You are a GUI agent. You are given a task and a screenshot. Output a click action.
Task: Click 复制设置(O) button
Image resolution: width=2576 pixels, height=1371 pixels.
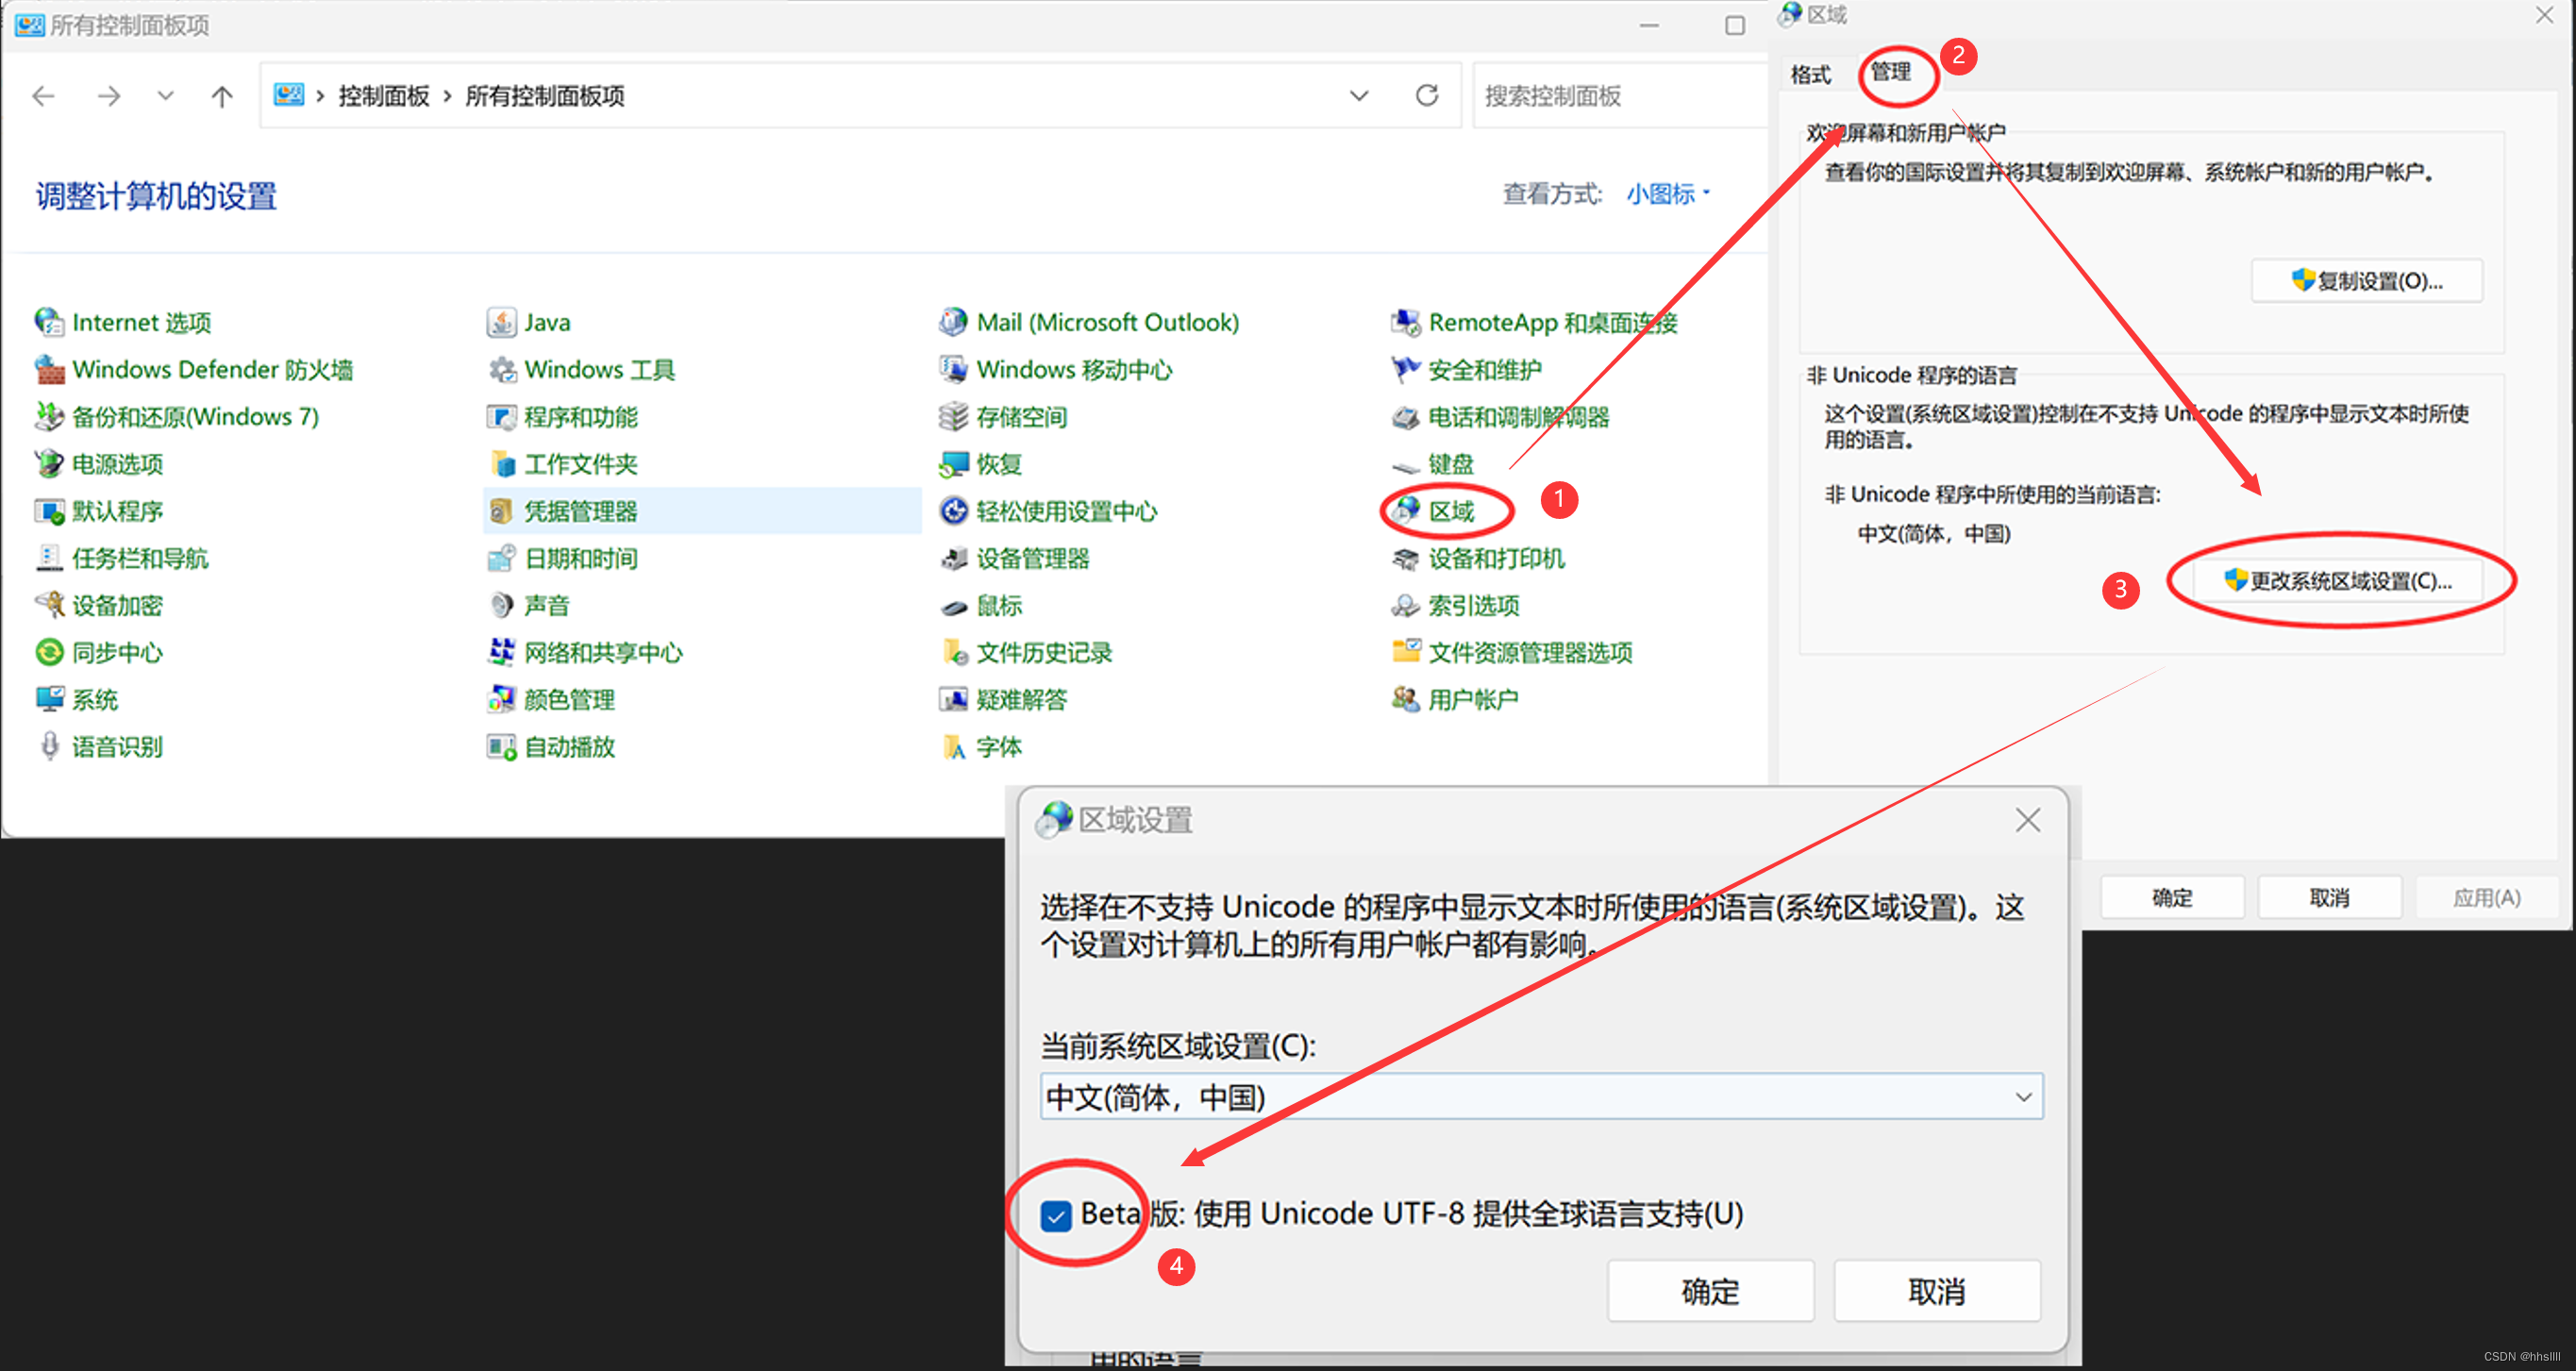[x=2366, y=281]
